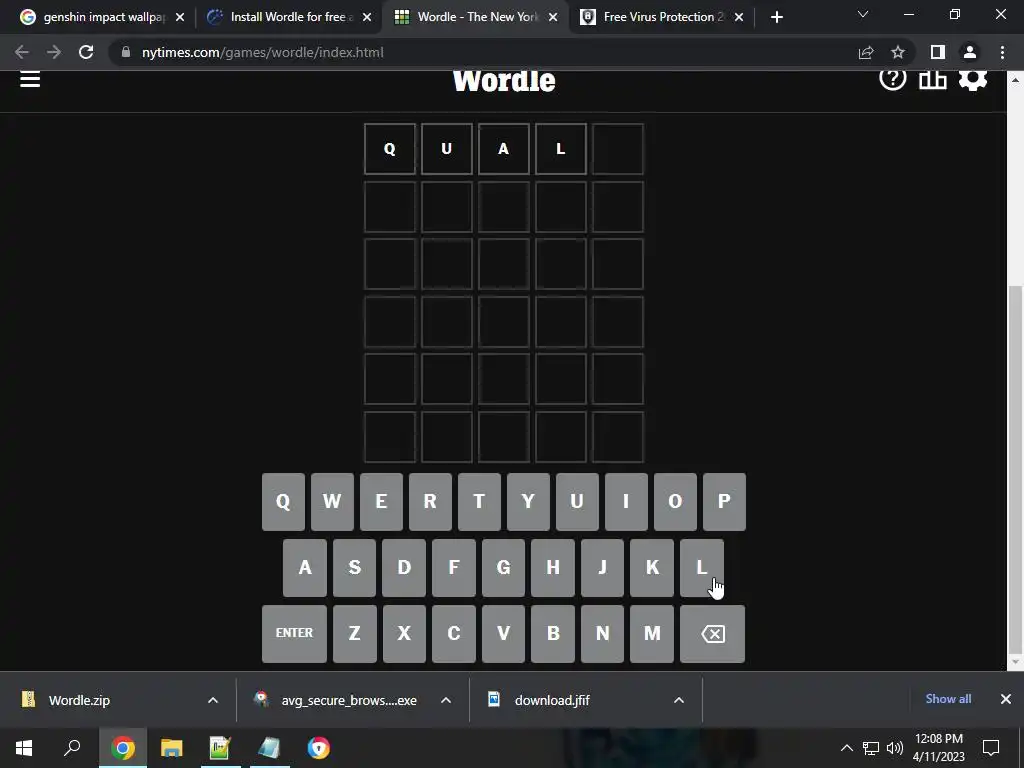The height and width of the screenshot is (768, 1024).
Task: Click the ENTER key on the Wordle keyboard
Action: (295, 633)
